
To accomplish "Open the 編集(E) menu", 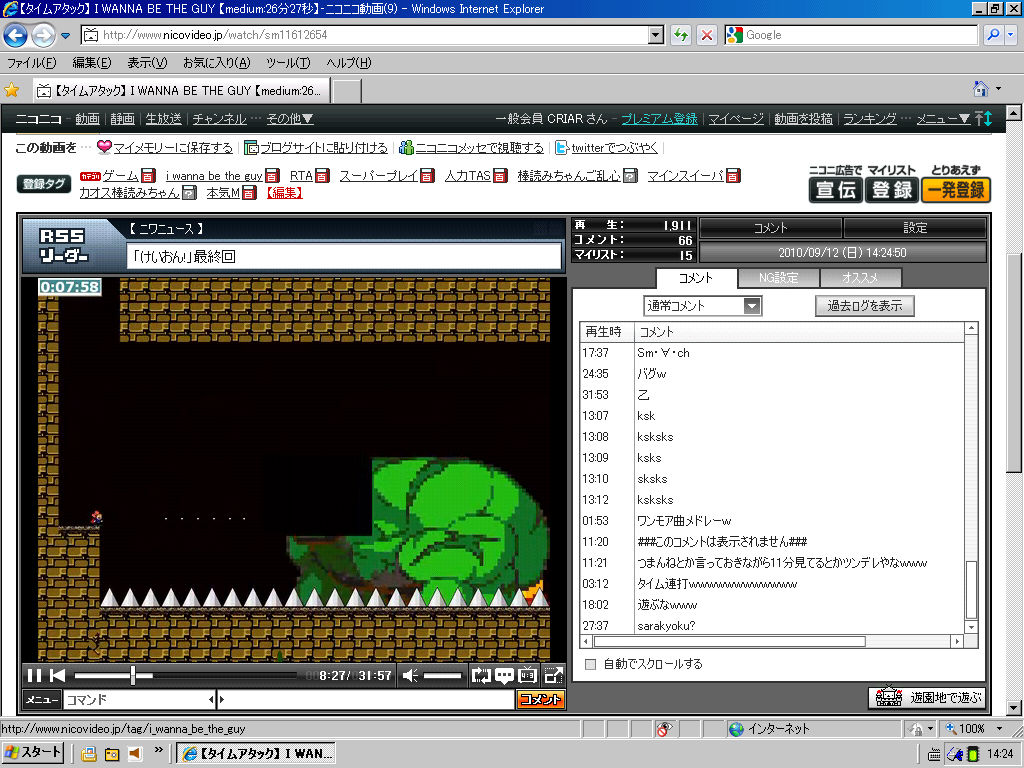I will point(91,63).
